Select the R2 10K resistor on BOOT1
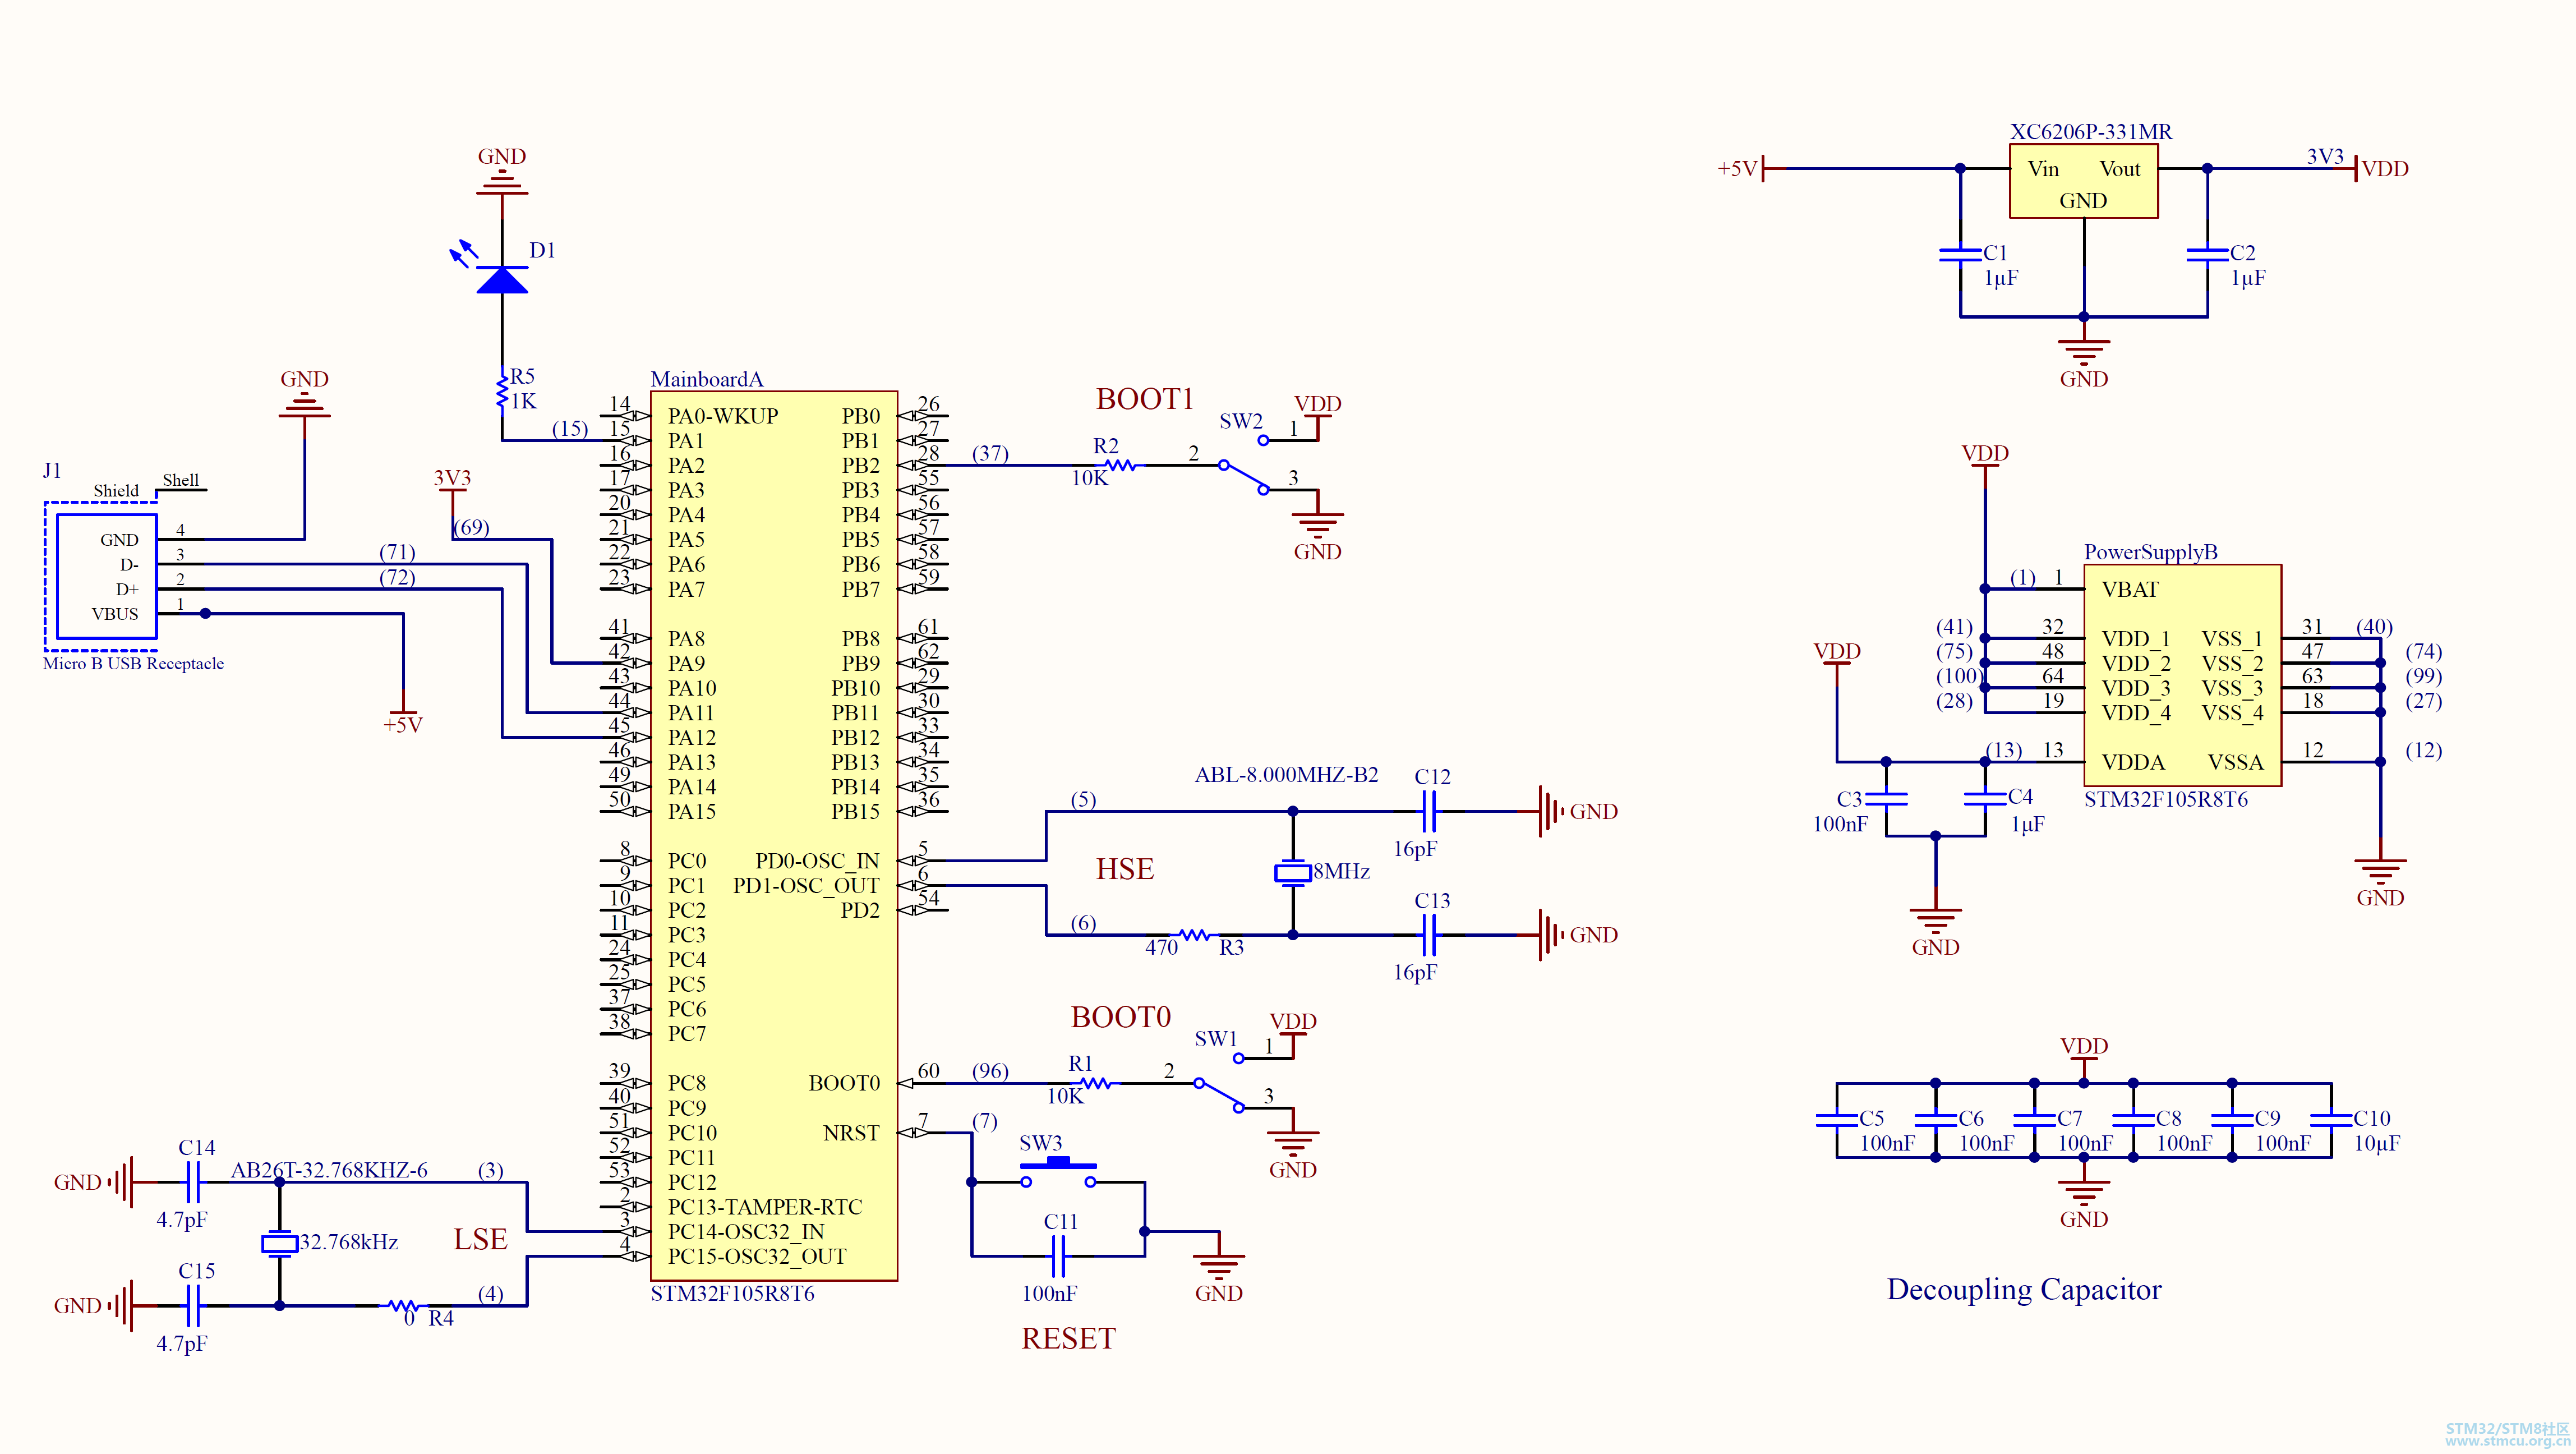 point(1120,465)
